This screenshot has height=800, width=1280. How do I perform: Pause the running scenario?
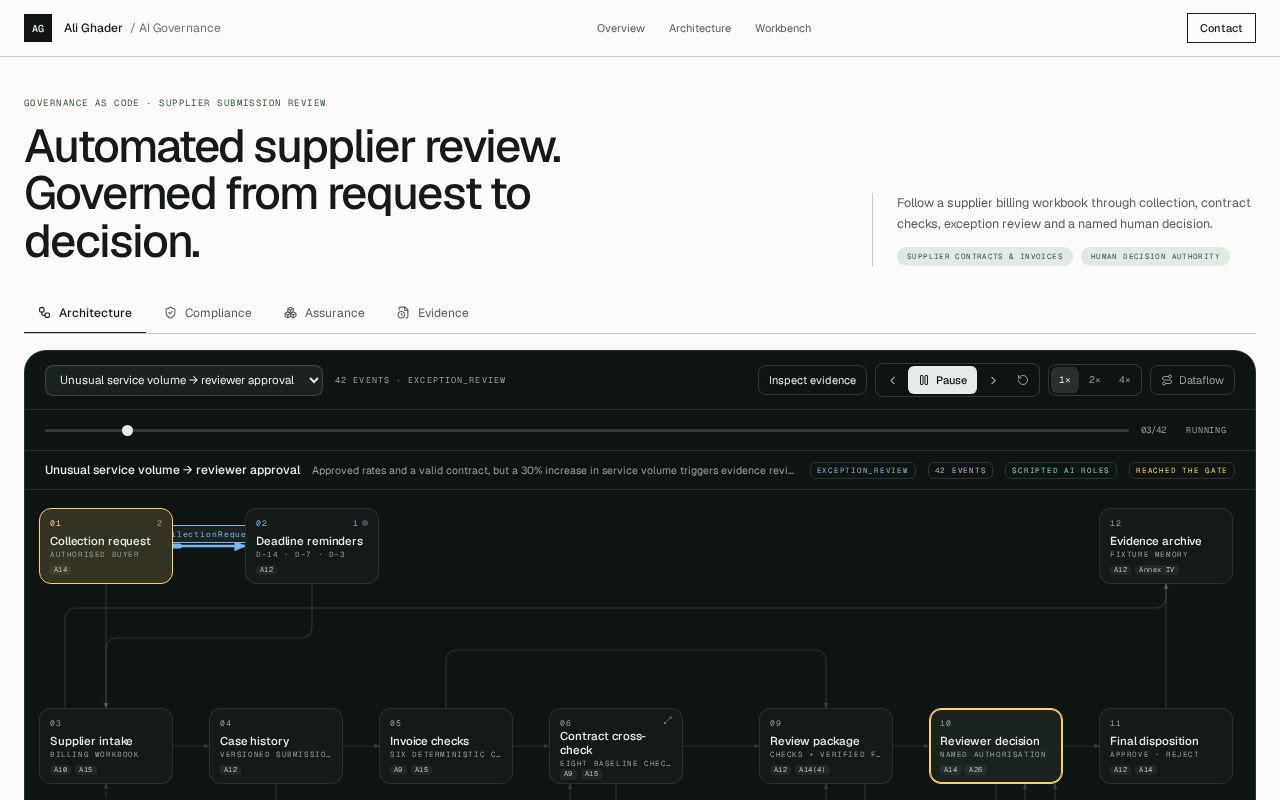click(x=942, y=380)
